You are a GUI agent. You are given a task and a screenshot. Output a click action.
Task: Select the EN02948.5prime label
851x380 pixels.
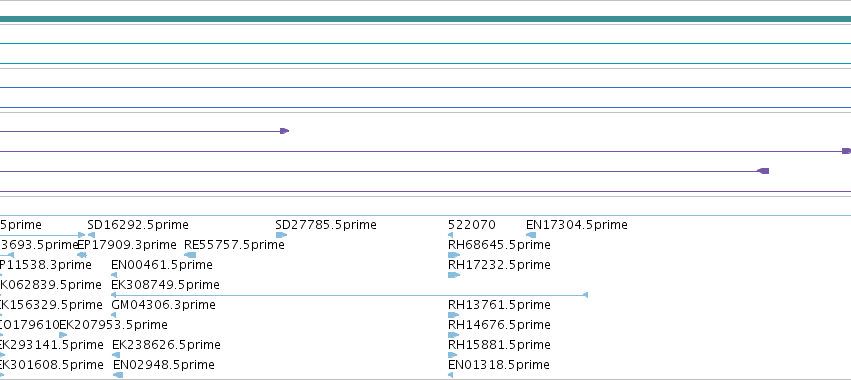pos(164,365)
